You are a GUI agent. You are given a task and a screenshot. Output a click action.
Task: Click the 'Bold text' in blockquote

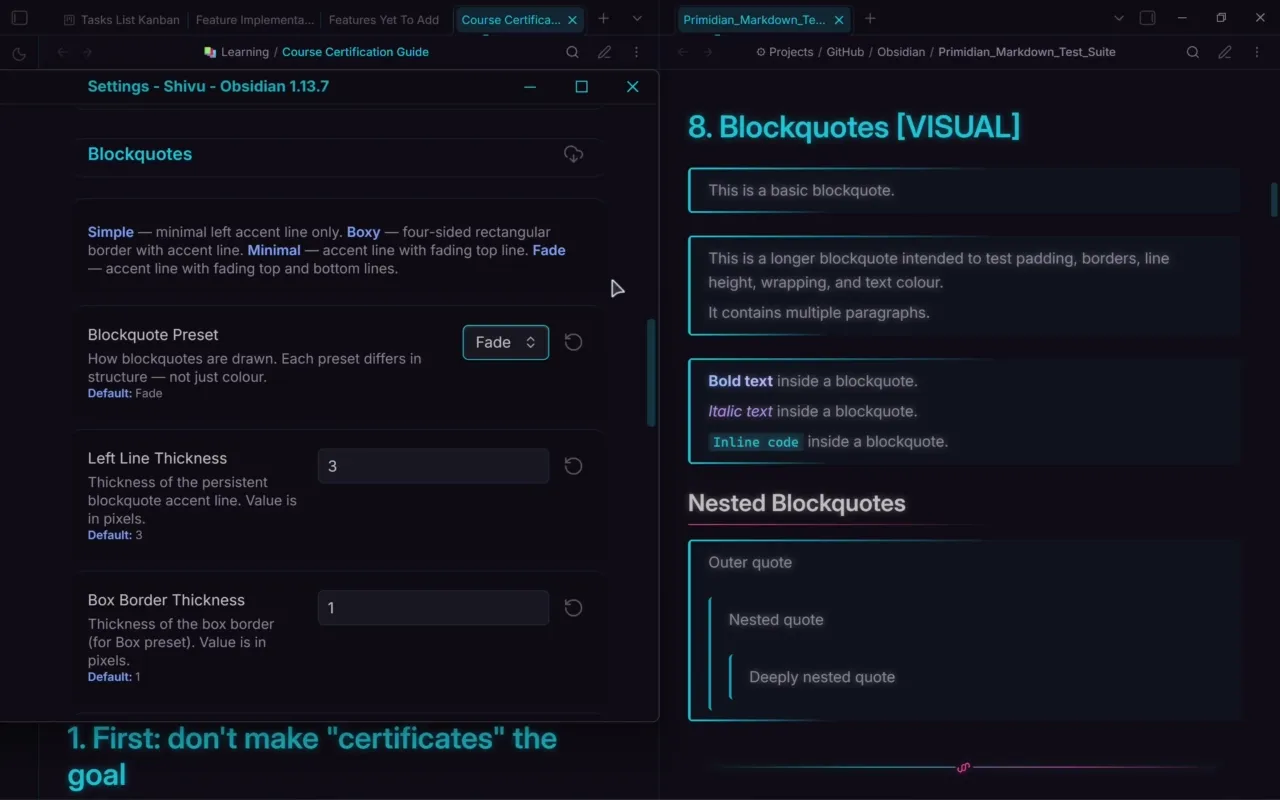click(x=740, y=381)
